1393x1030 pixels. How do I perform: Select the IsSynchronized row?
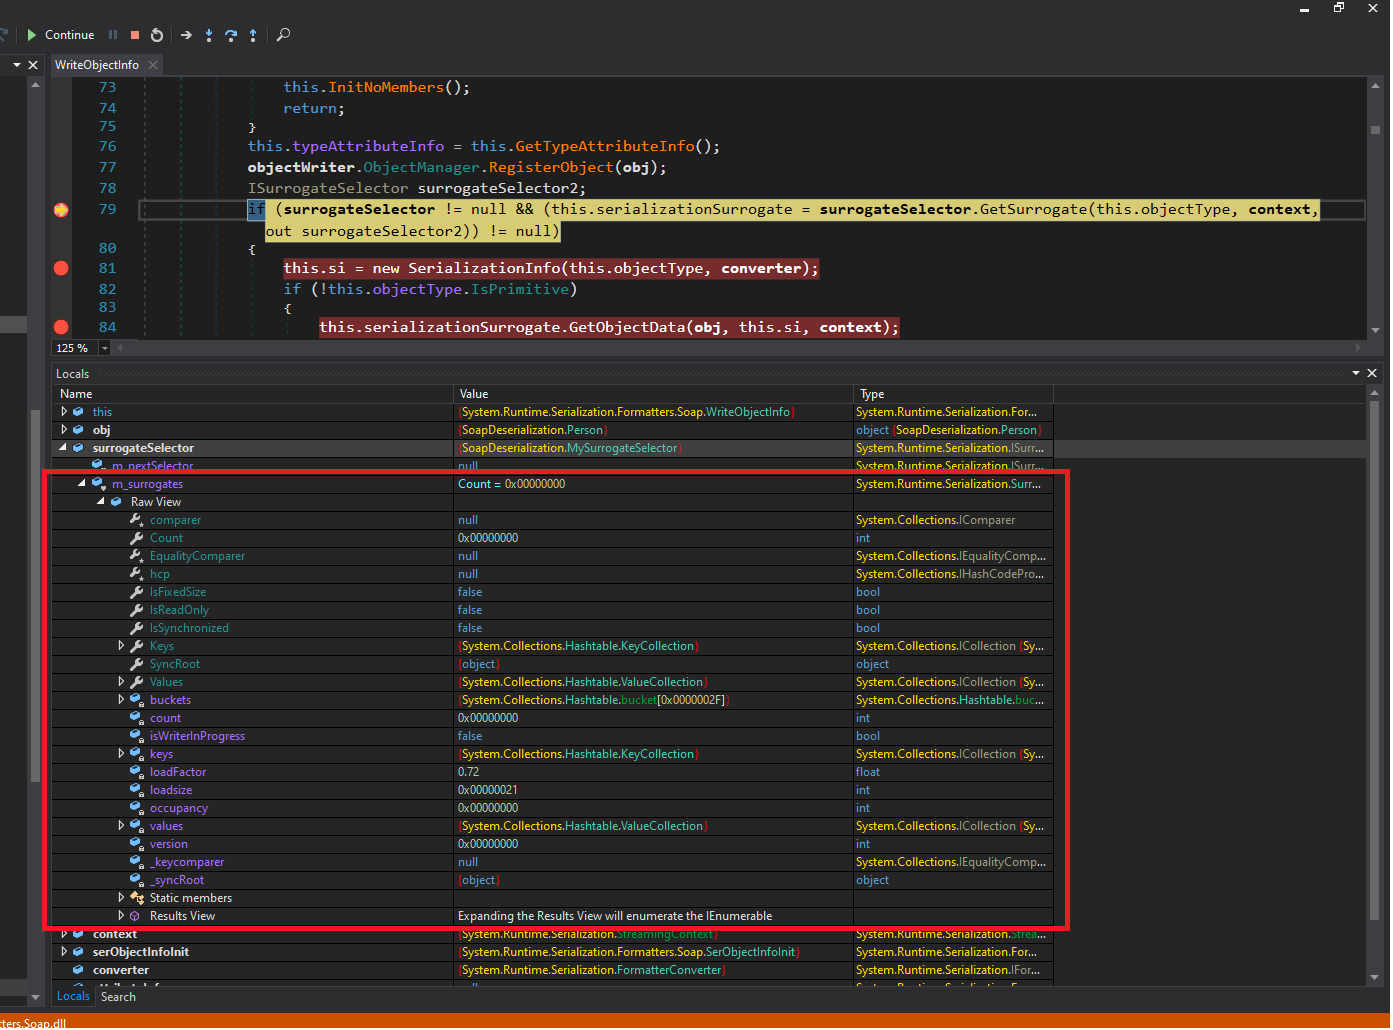click(x=553, y=628)
